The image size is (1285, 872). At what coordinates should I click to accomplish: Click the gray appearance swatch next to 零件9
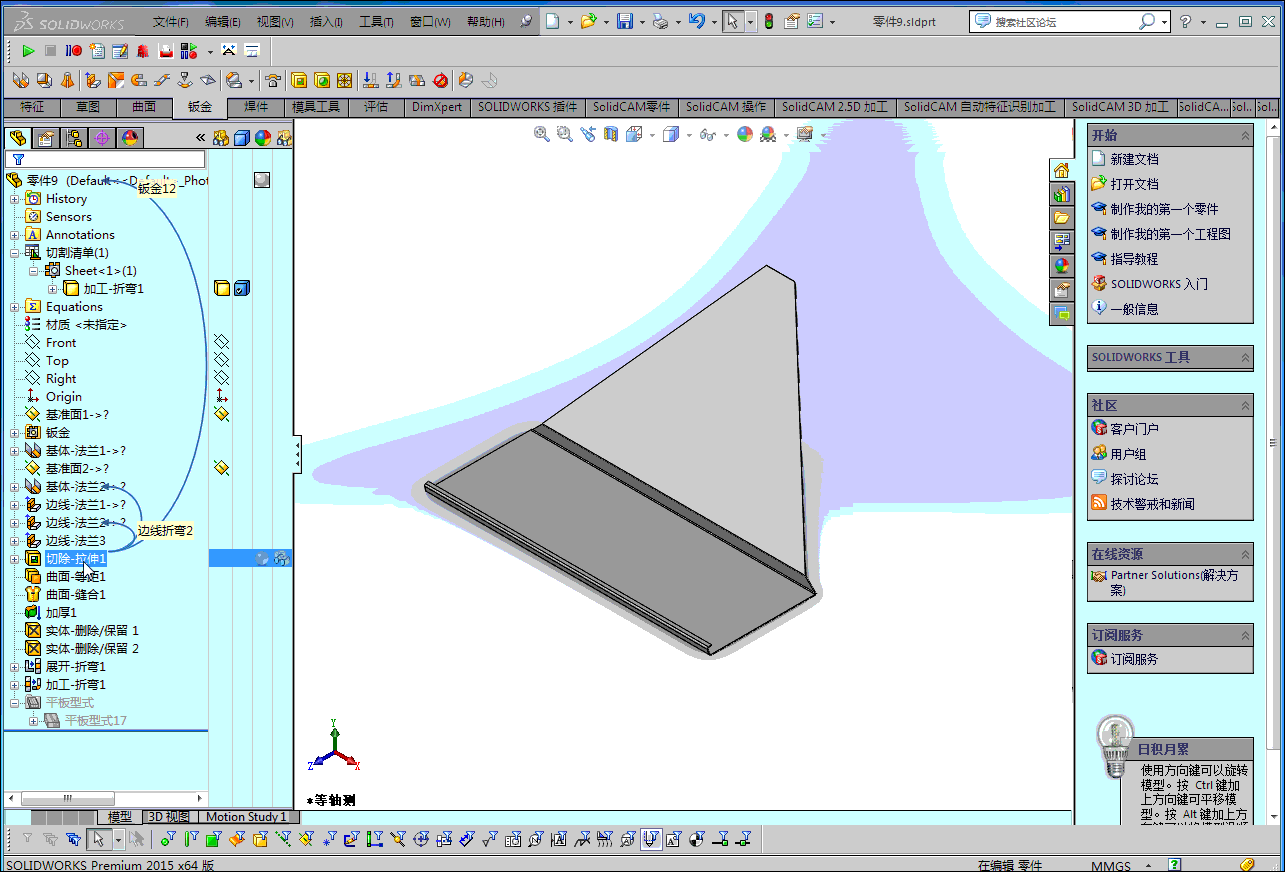pos(261,180)
